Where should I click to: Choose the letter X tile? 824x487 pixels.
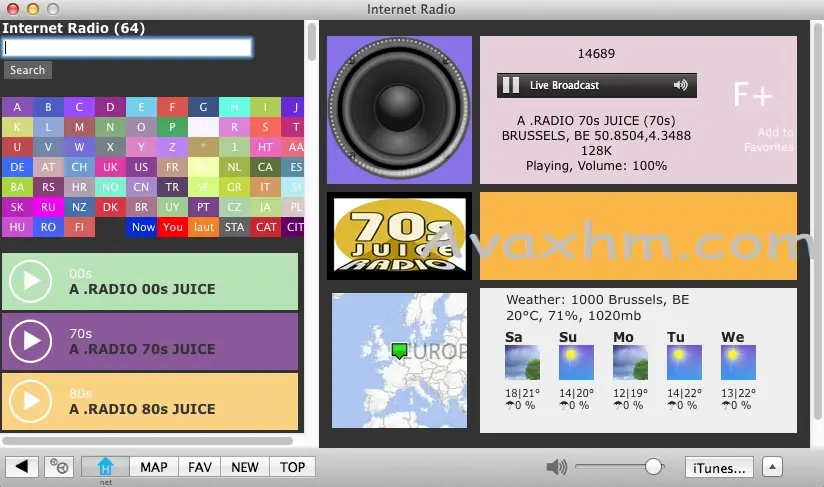click(110, 147)
